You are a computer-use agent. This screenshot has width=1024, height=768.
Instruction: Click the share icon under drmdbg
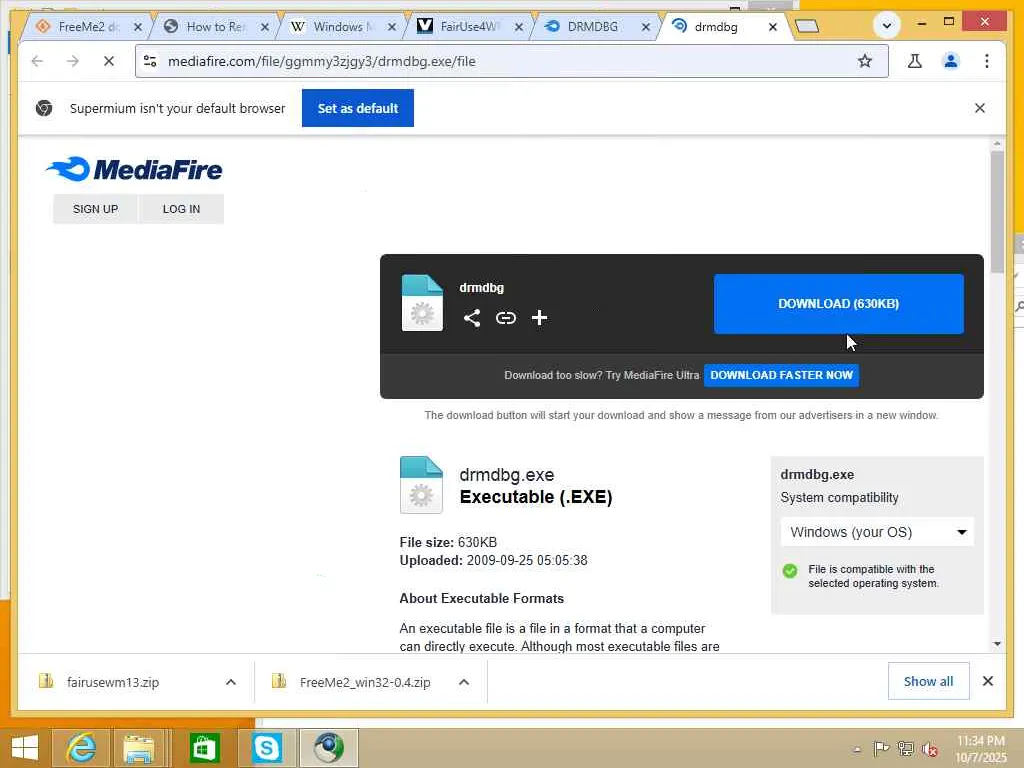click(472, 318)
